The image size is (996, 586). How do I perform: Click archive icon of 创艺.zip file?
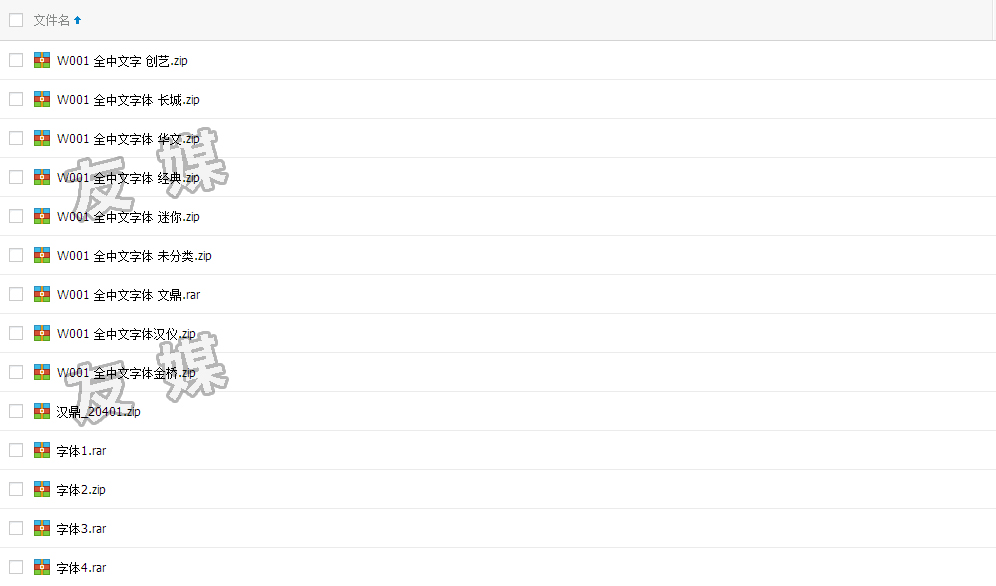coord(42,60)
